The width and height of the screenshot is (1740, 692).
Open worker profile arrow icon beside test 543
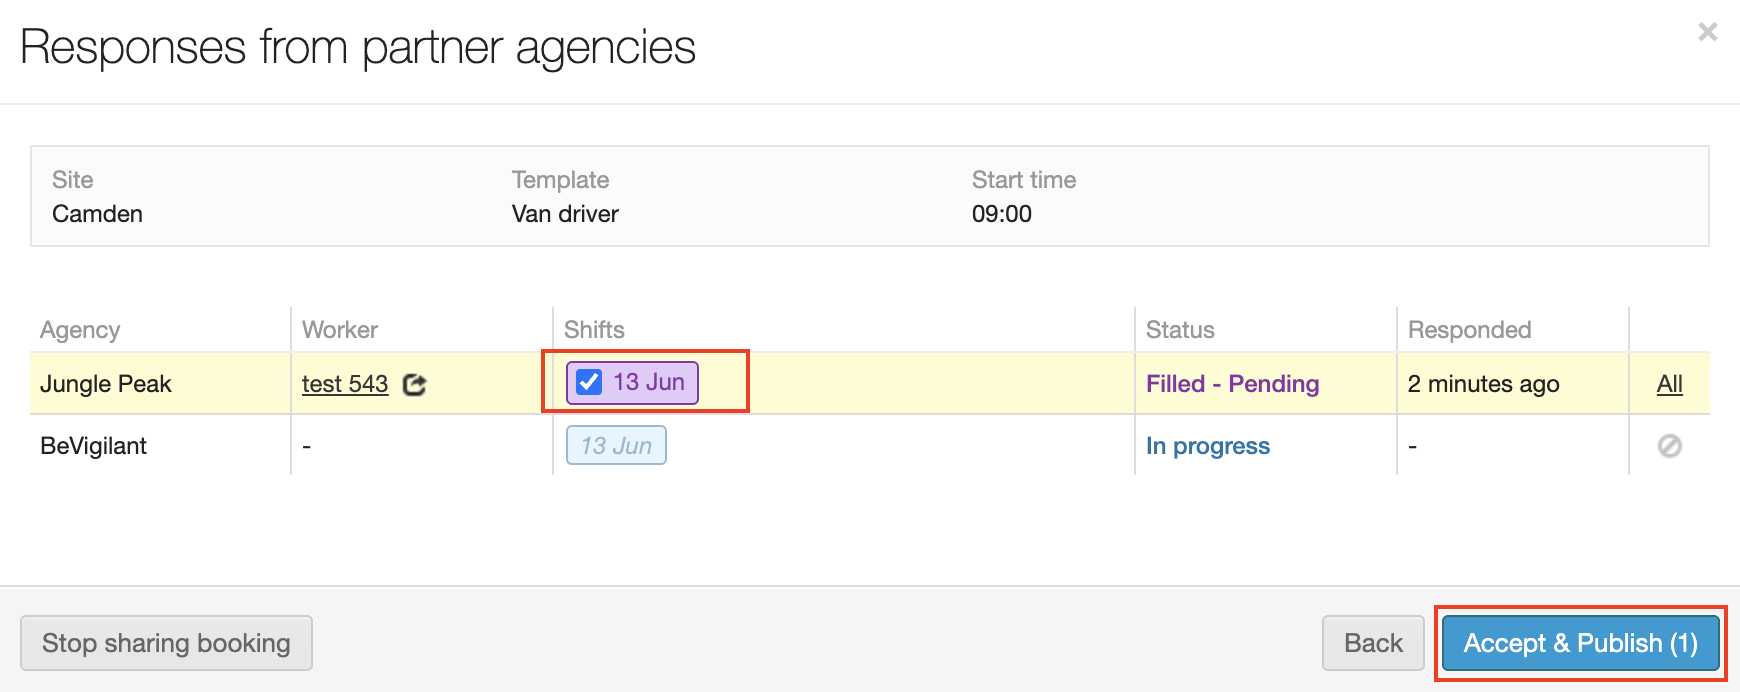point(414,385)
